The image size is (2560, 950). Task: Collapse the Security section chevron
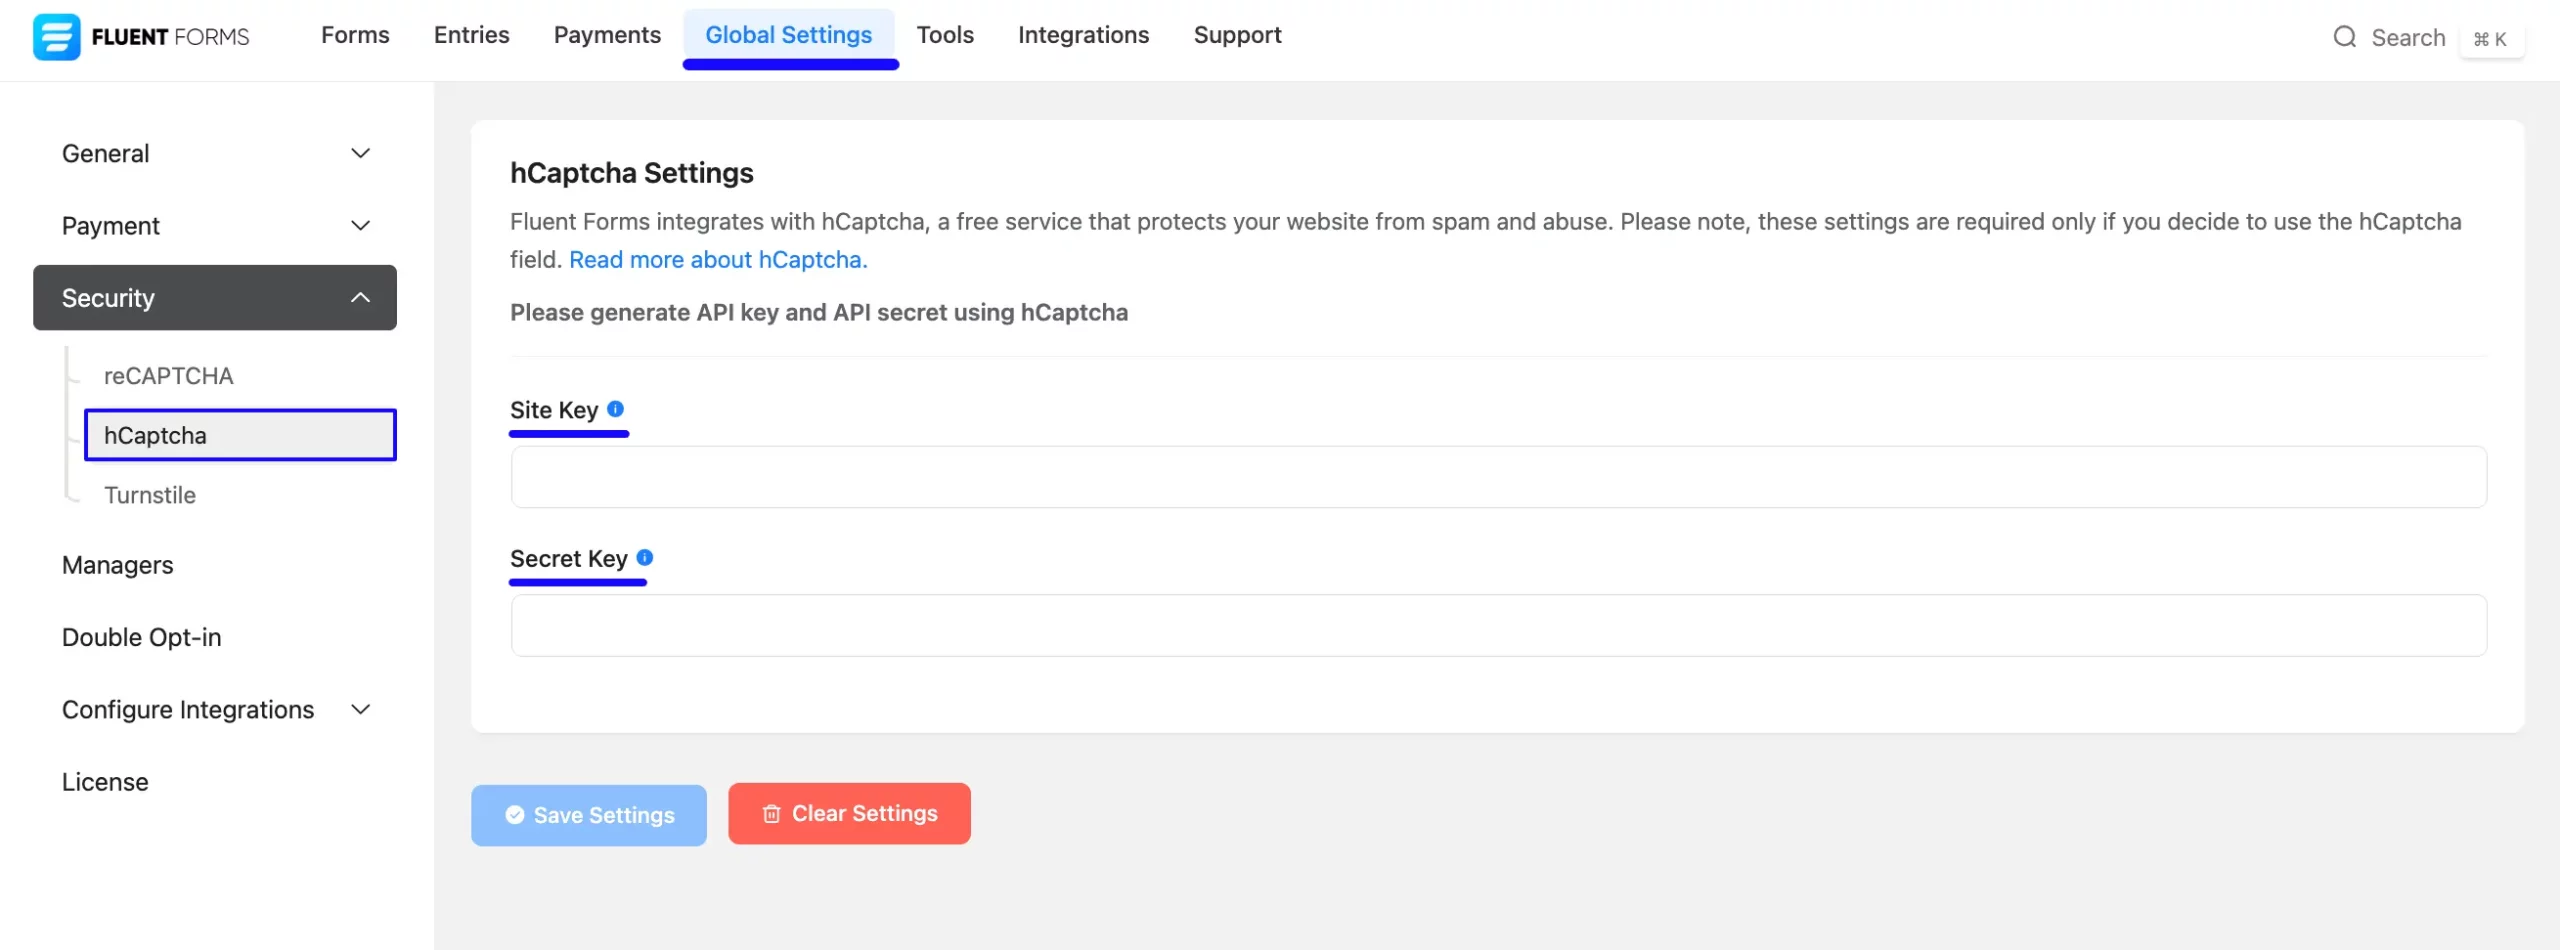coord(361,297)
